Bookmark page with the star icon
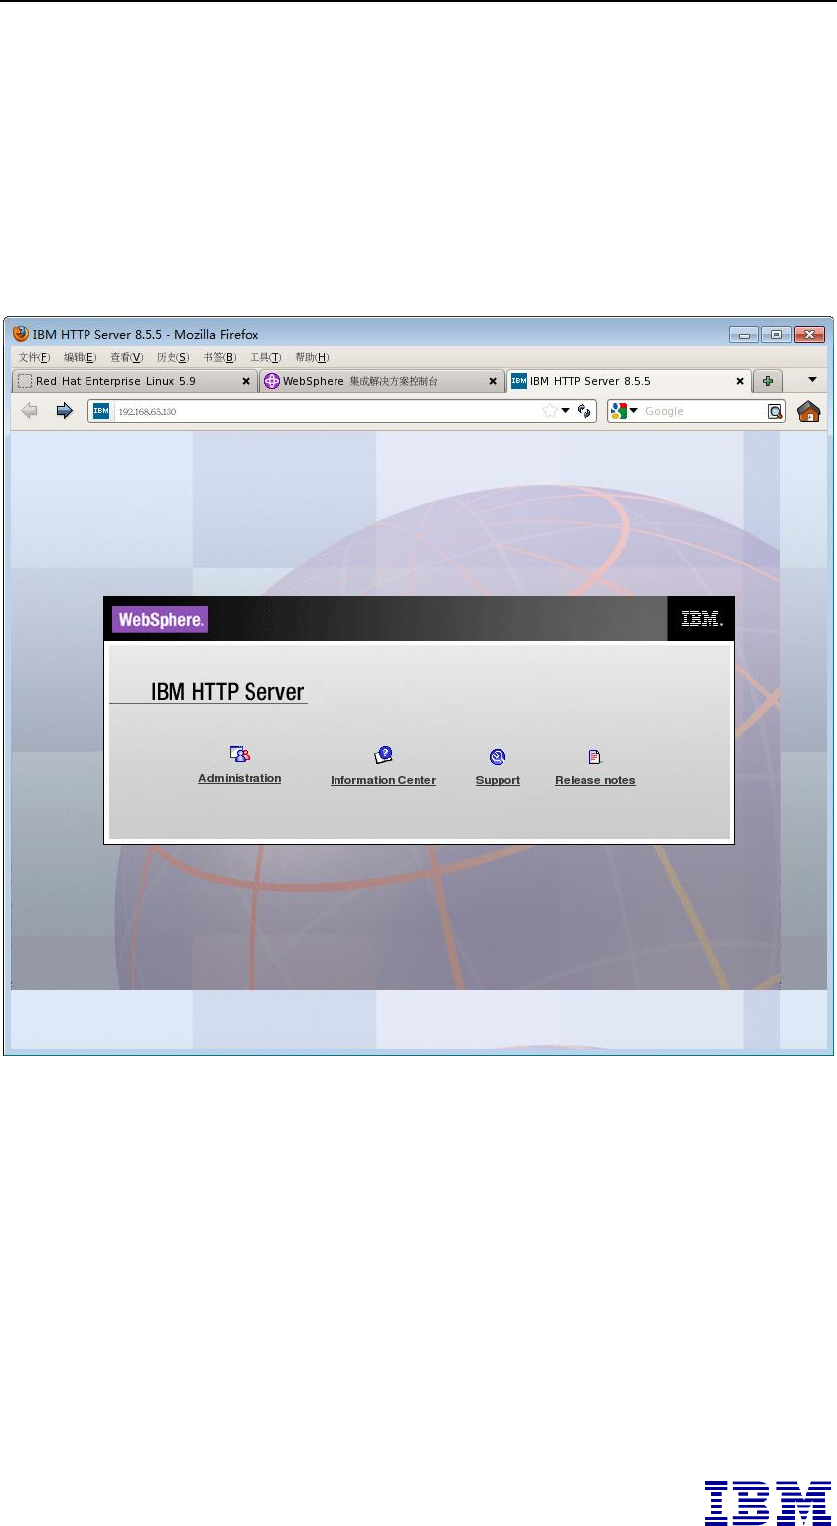This screenshot has width=837, height=1526. pos(549,411)
